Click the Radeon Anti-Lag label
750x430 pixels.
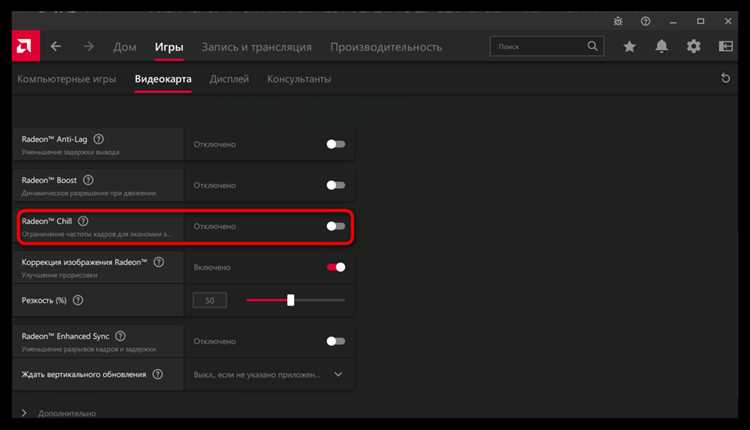tap(55, 139)
